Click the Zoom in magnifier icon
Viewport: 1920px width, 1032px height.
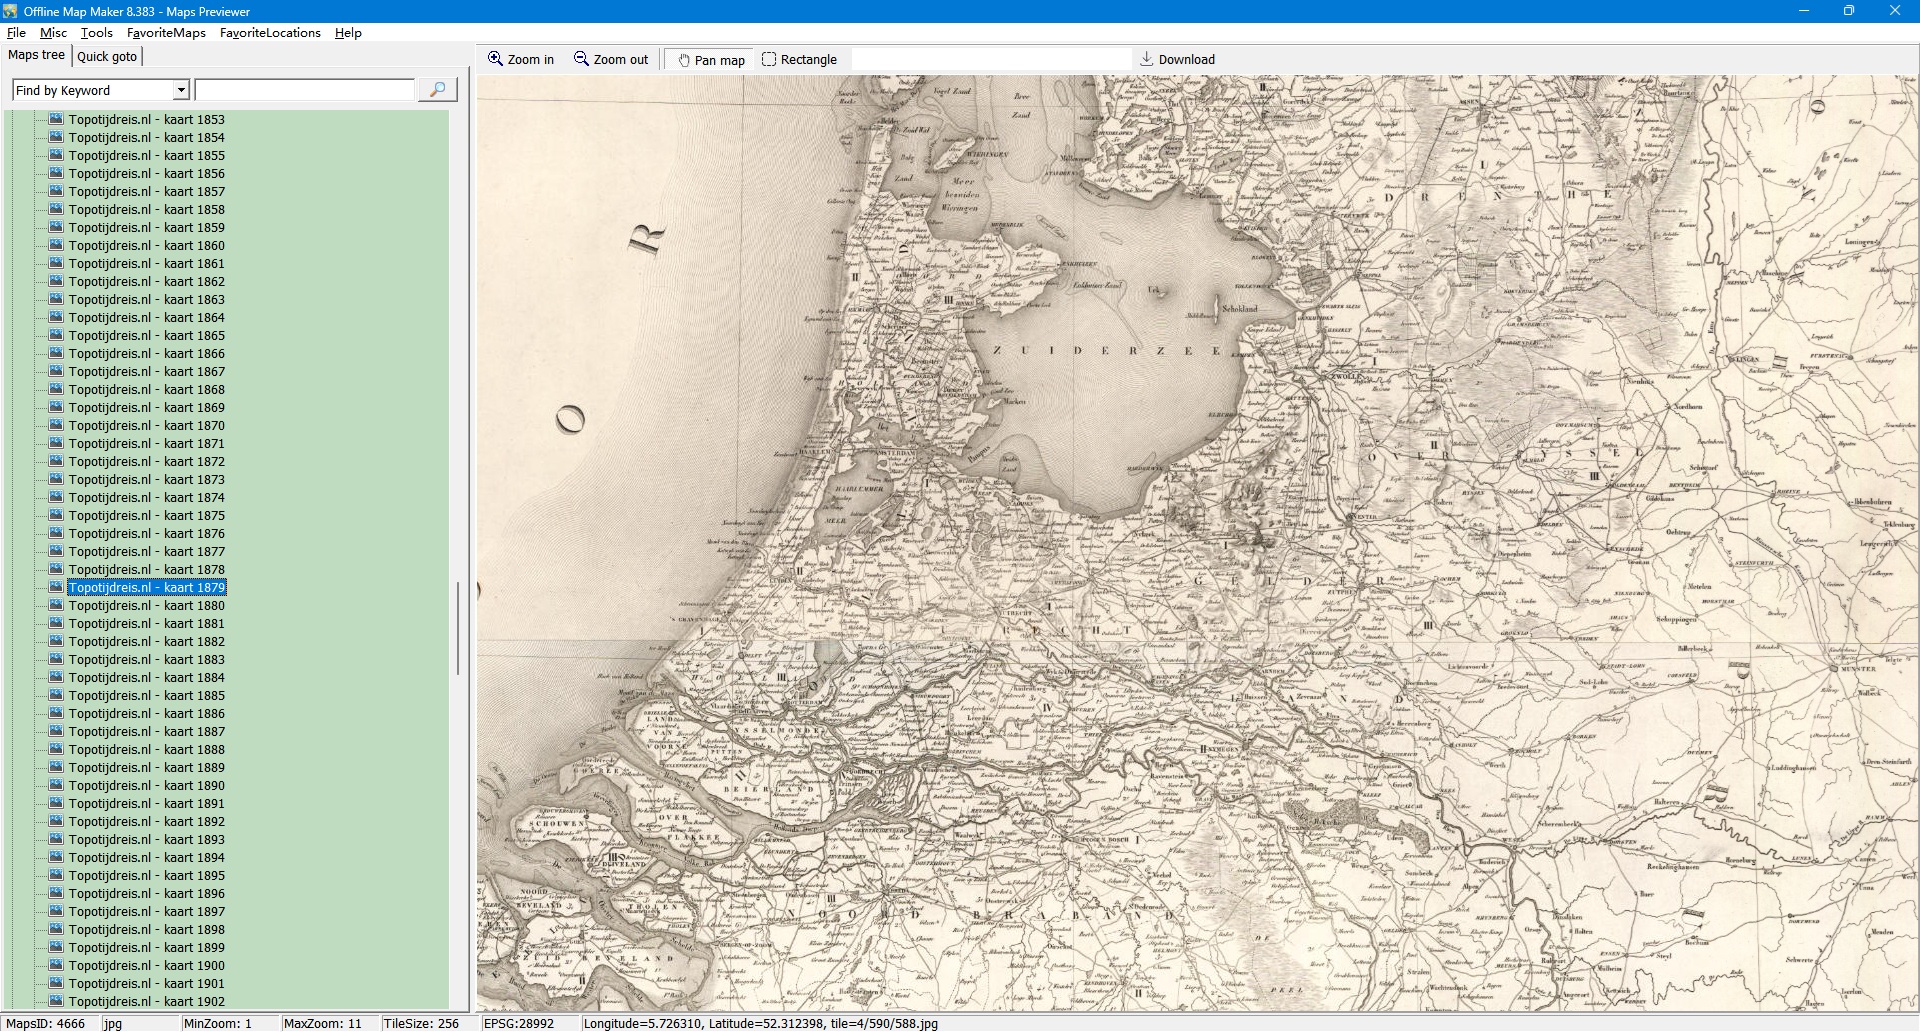(495, 59)
